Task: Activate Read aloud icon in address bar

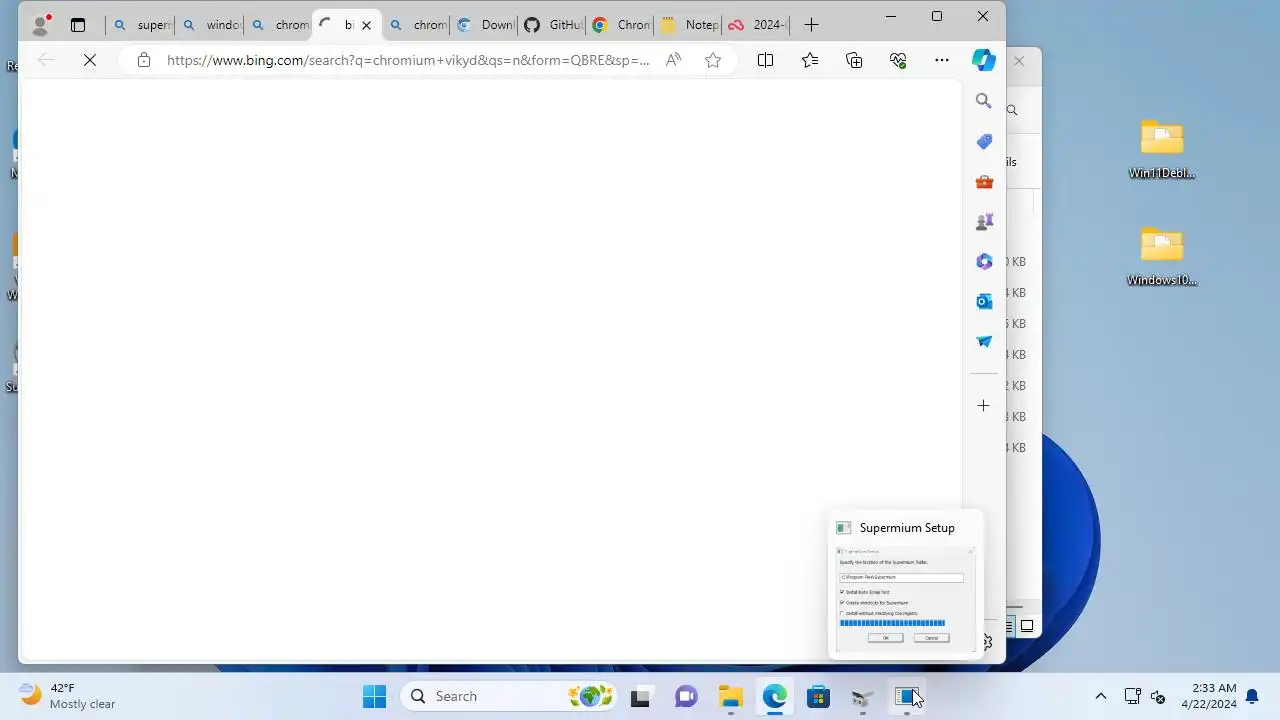Action: (x=673, y=60)
